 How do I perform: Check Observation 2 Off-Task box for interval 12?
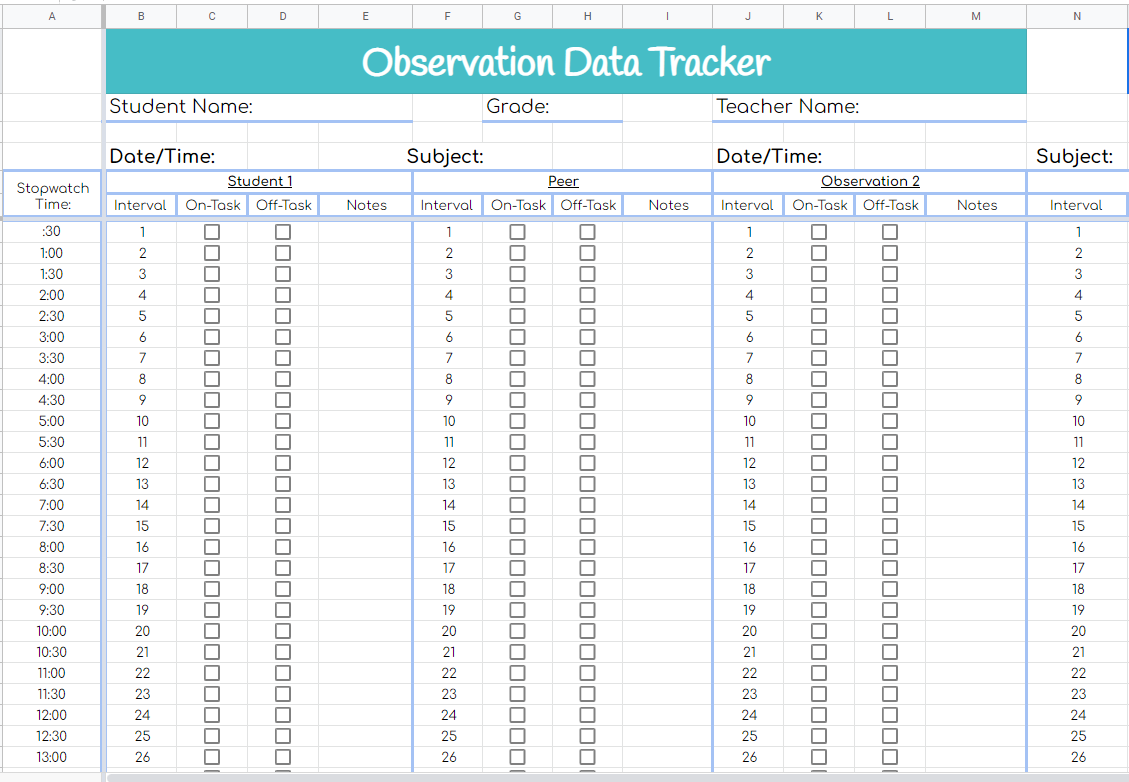(890, 463)
